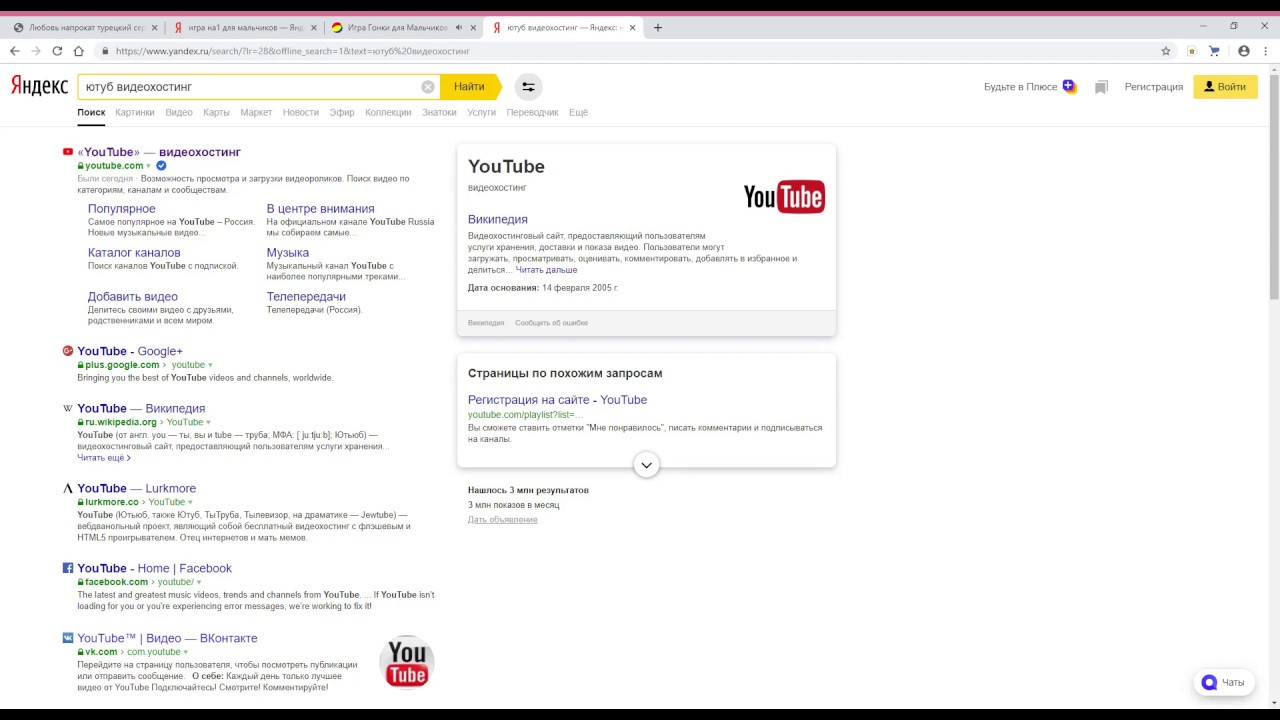Click the YouTube logo in the info card

click(784, 197)
